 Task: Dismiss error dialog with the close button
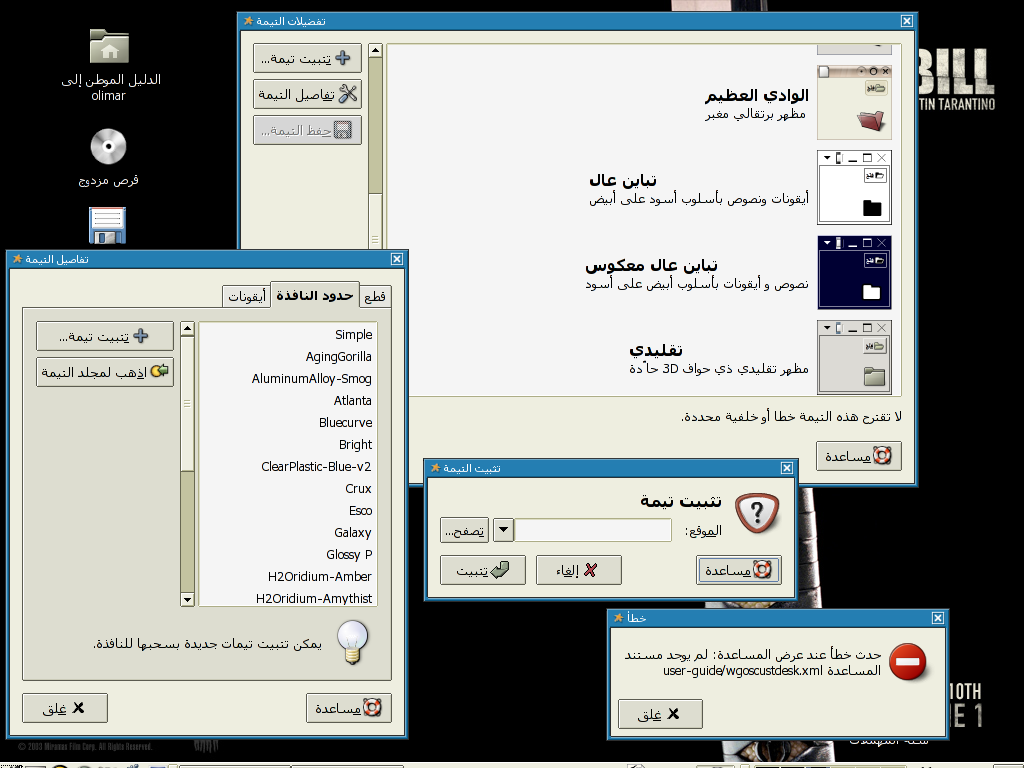(x=660, y=714)
